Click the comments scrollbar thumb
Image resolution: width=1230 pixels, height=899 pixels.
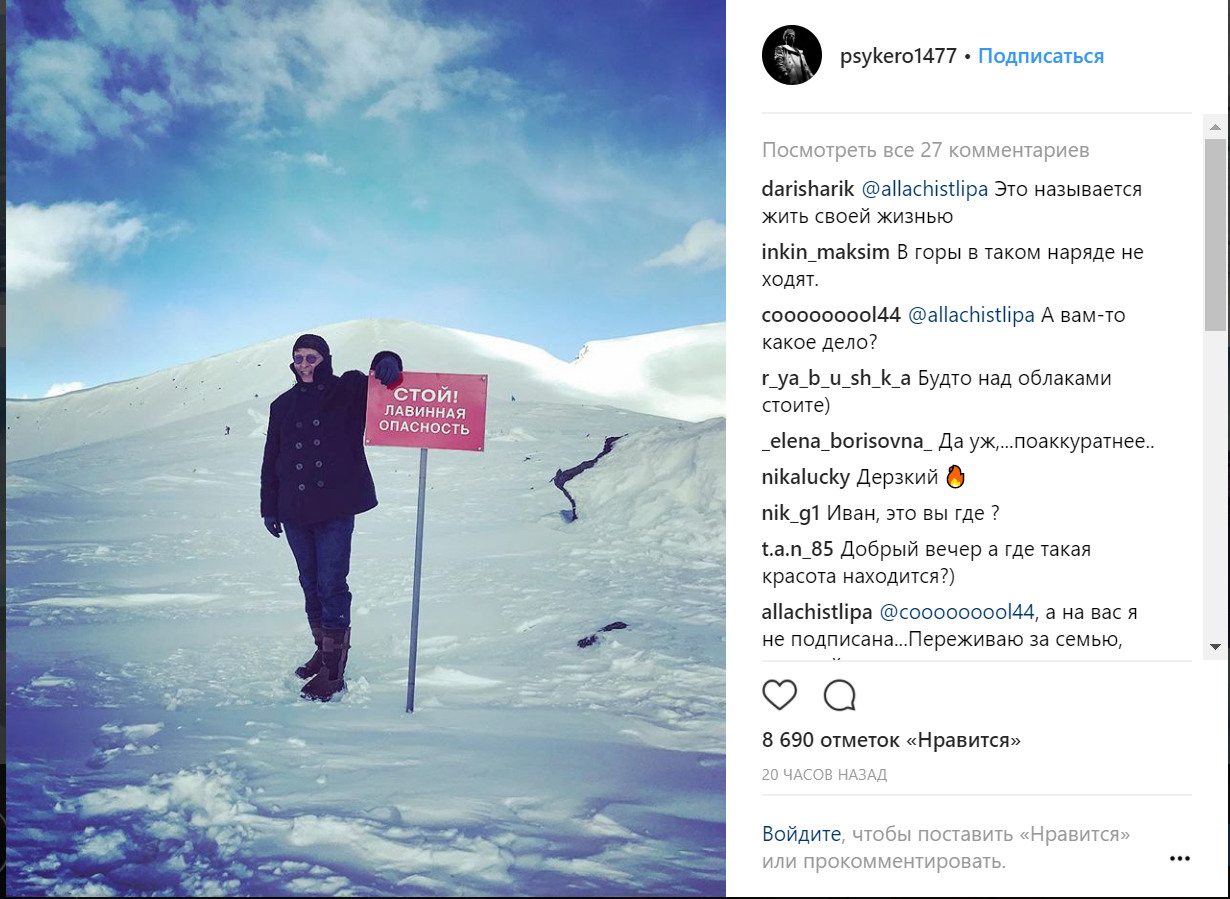(x=1215, y=235)
